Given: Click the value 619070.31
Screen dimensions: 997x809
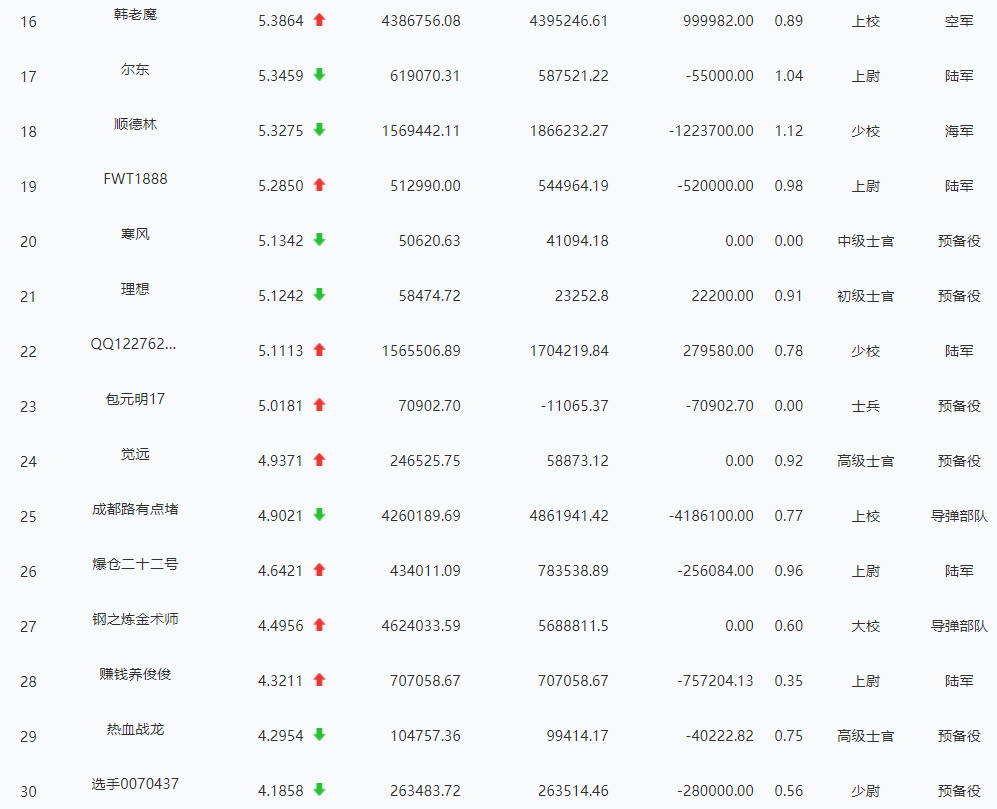Looking at the screenshot, I should click(x=425, y=76).
